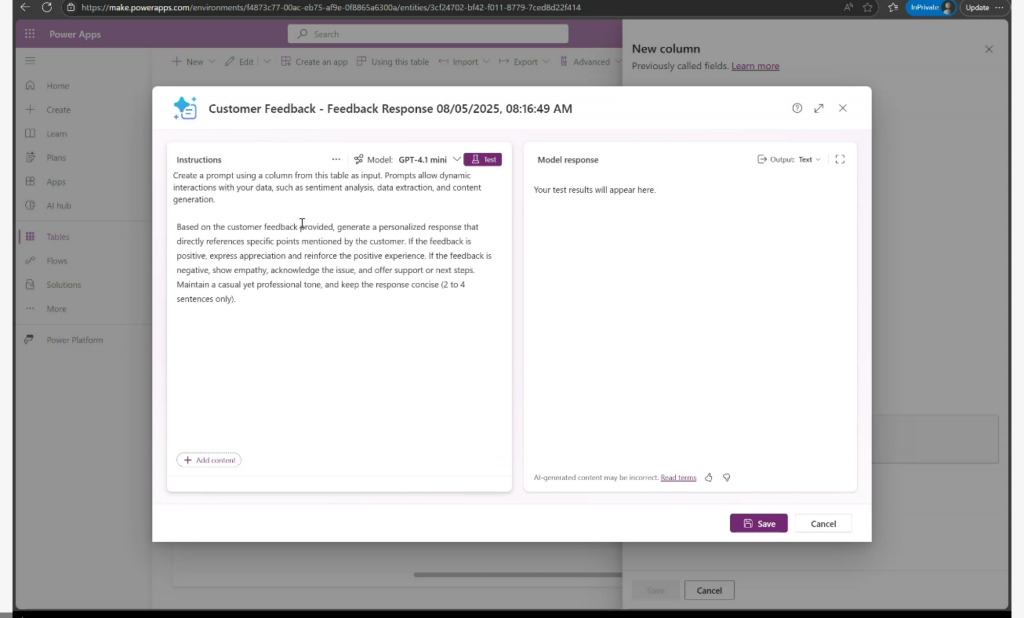Click the "New column" panel heading
The image size is (1024, 618).
665,49
